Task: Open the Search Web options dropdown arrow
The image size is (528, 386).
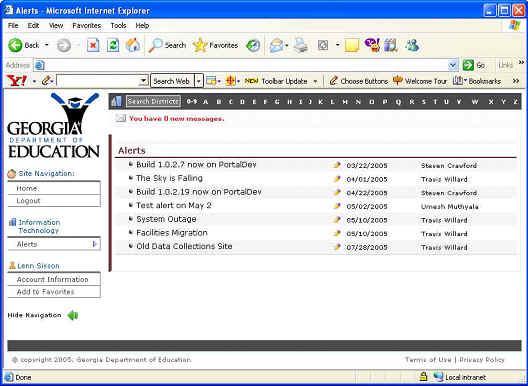Action: [x=199, y=81]
